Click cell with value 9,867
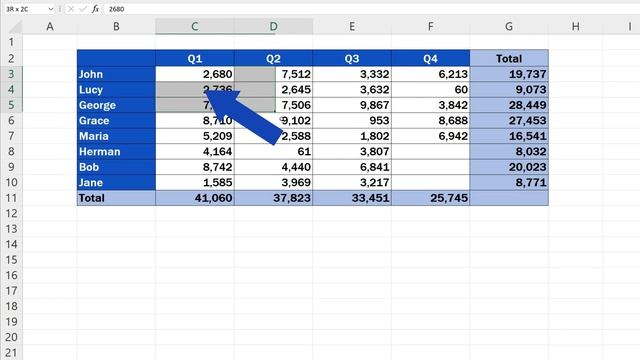640x360 pixels. [x=352, y=105]
